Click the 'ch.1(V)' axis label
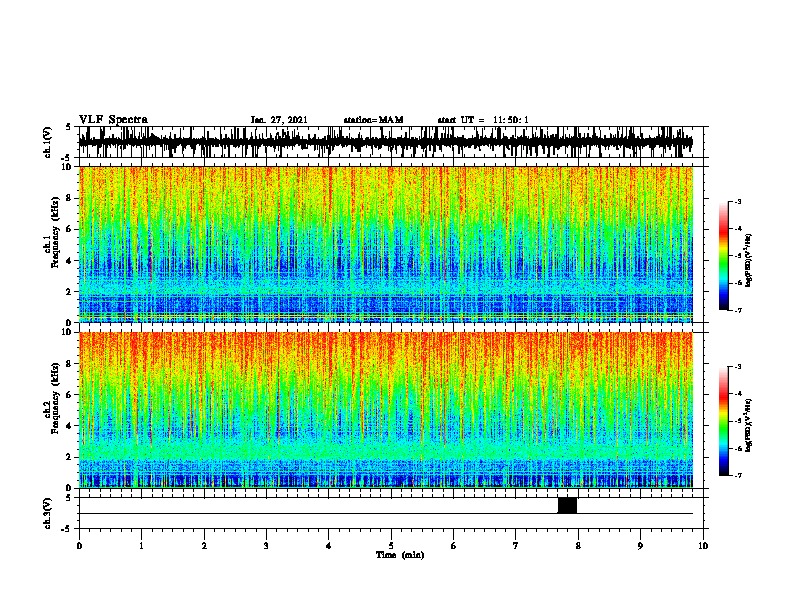 pos(47,142)
